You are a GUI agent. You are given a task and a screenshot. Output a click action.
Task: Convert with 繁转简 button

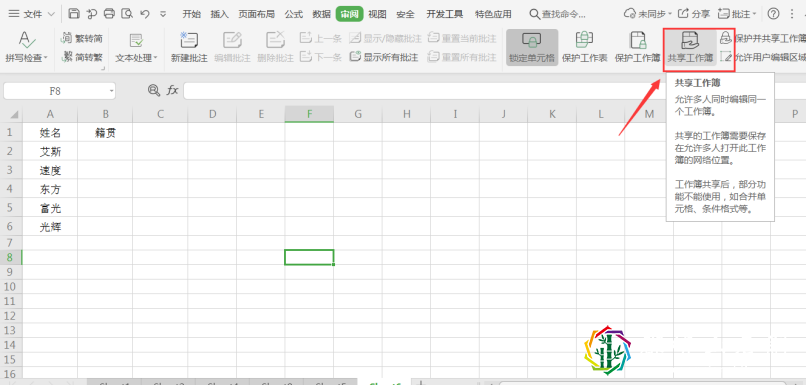[82, 38]
